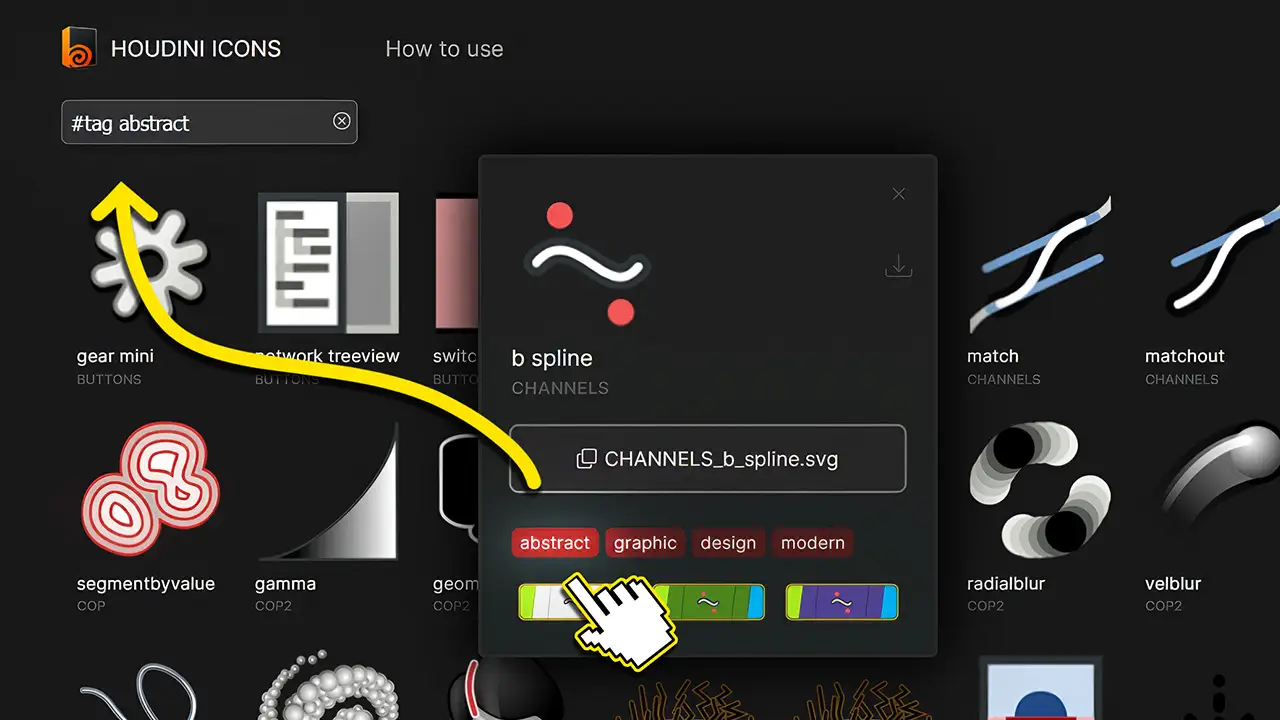Image resolution: width=1280 pixels, height=720 pixels.
Task: Filter by the graphic tag
Action: click(645, 543)
